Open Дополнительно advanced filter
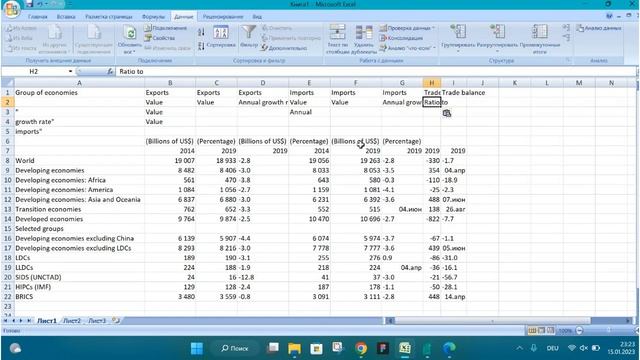 click(x=284, y=48)
